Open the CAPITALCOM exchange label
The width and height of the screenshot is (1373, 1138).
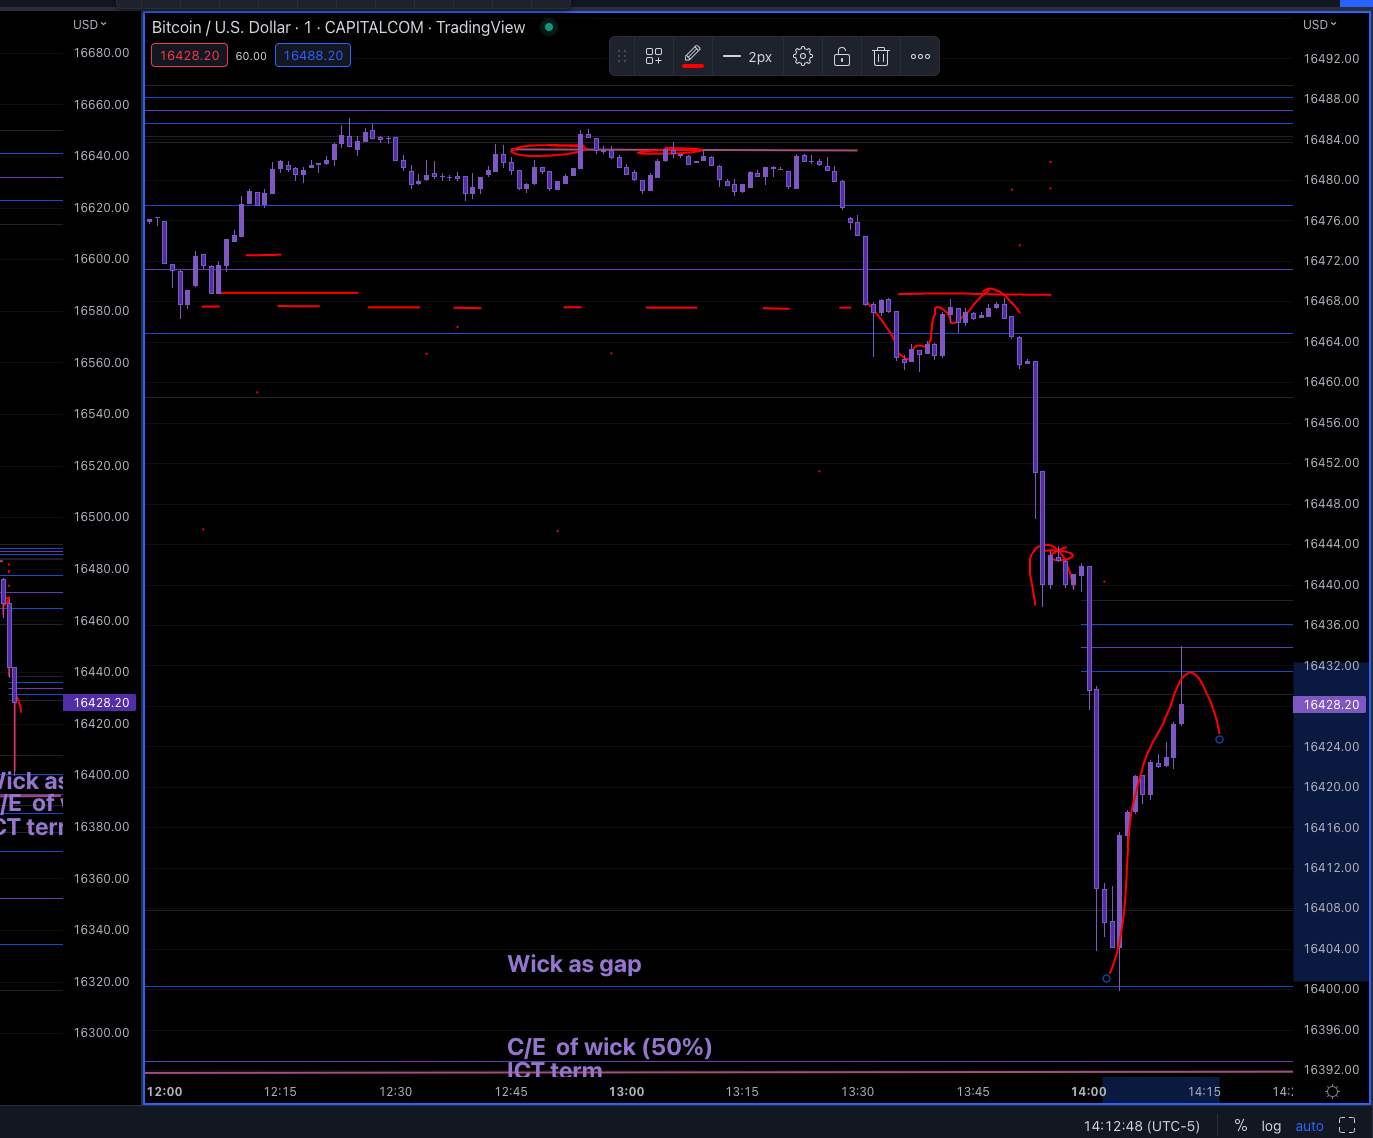373,27
